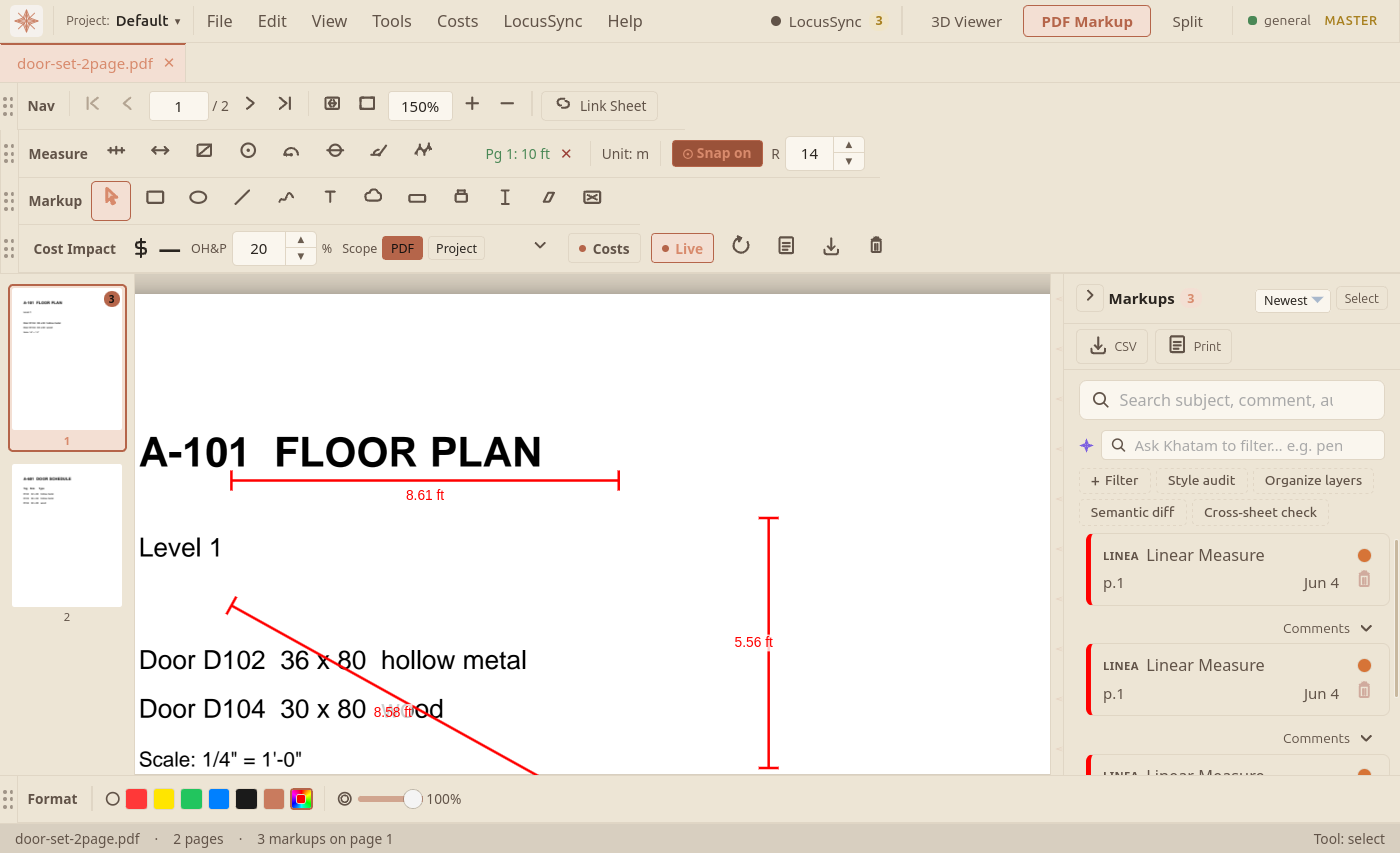
Task: Click the Link Sheet button
Action: [601, 105]
